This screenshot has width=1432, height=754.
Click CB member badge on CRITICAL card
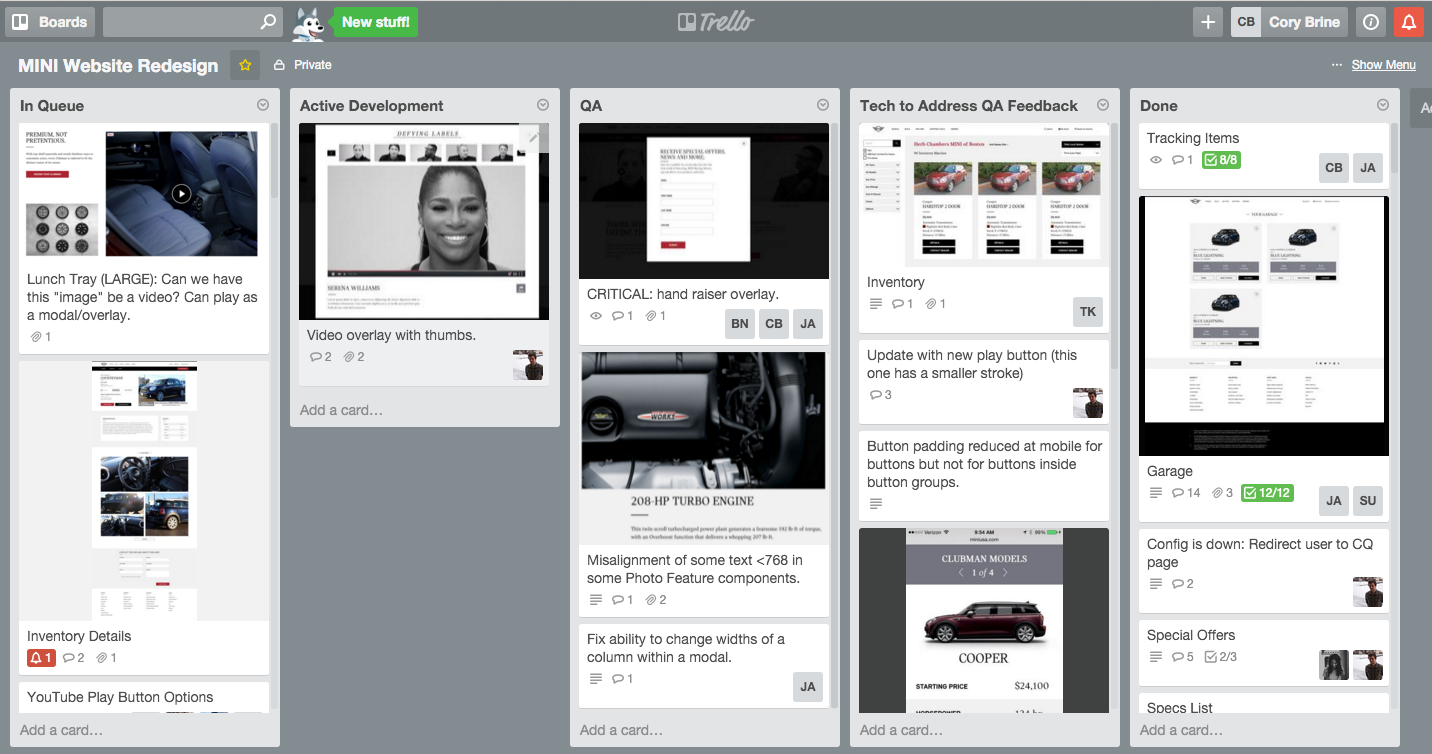click(774, 324)
